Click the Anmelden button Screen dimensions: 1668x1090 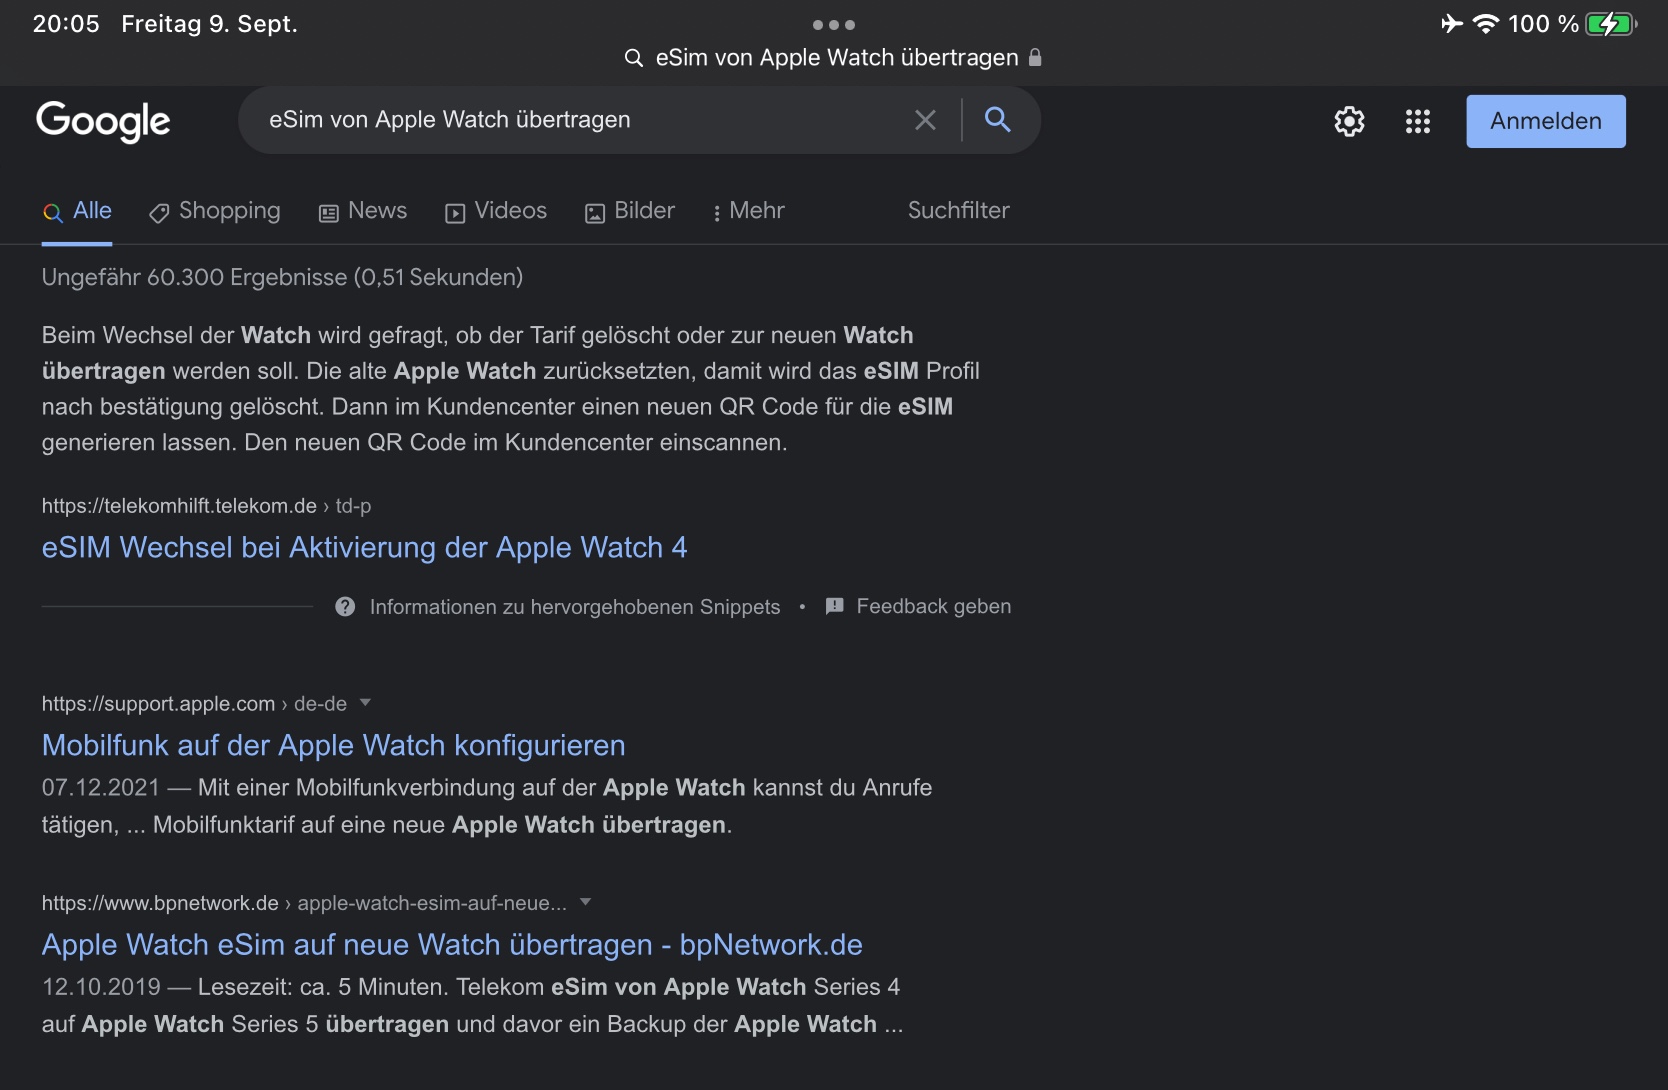(x=1545, y=121)
